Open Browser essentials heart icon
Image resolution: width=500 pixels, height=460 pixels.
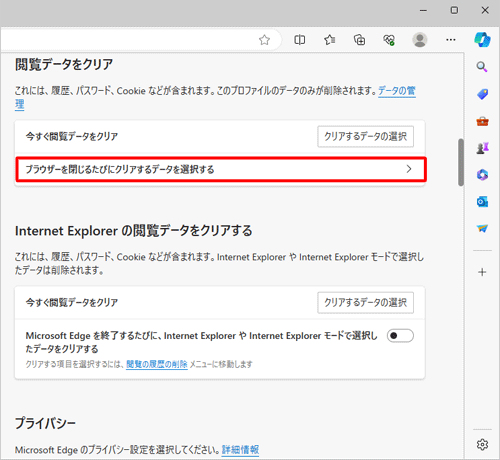pyautogui.click(x=389, y=40)
